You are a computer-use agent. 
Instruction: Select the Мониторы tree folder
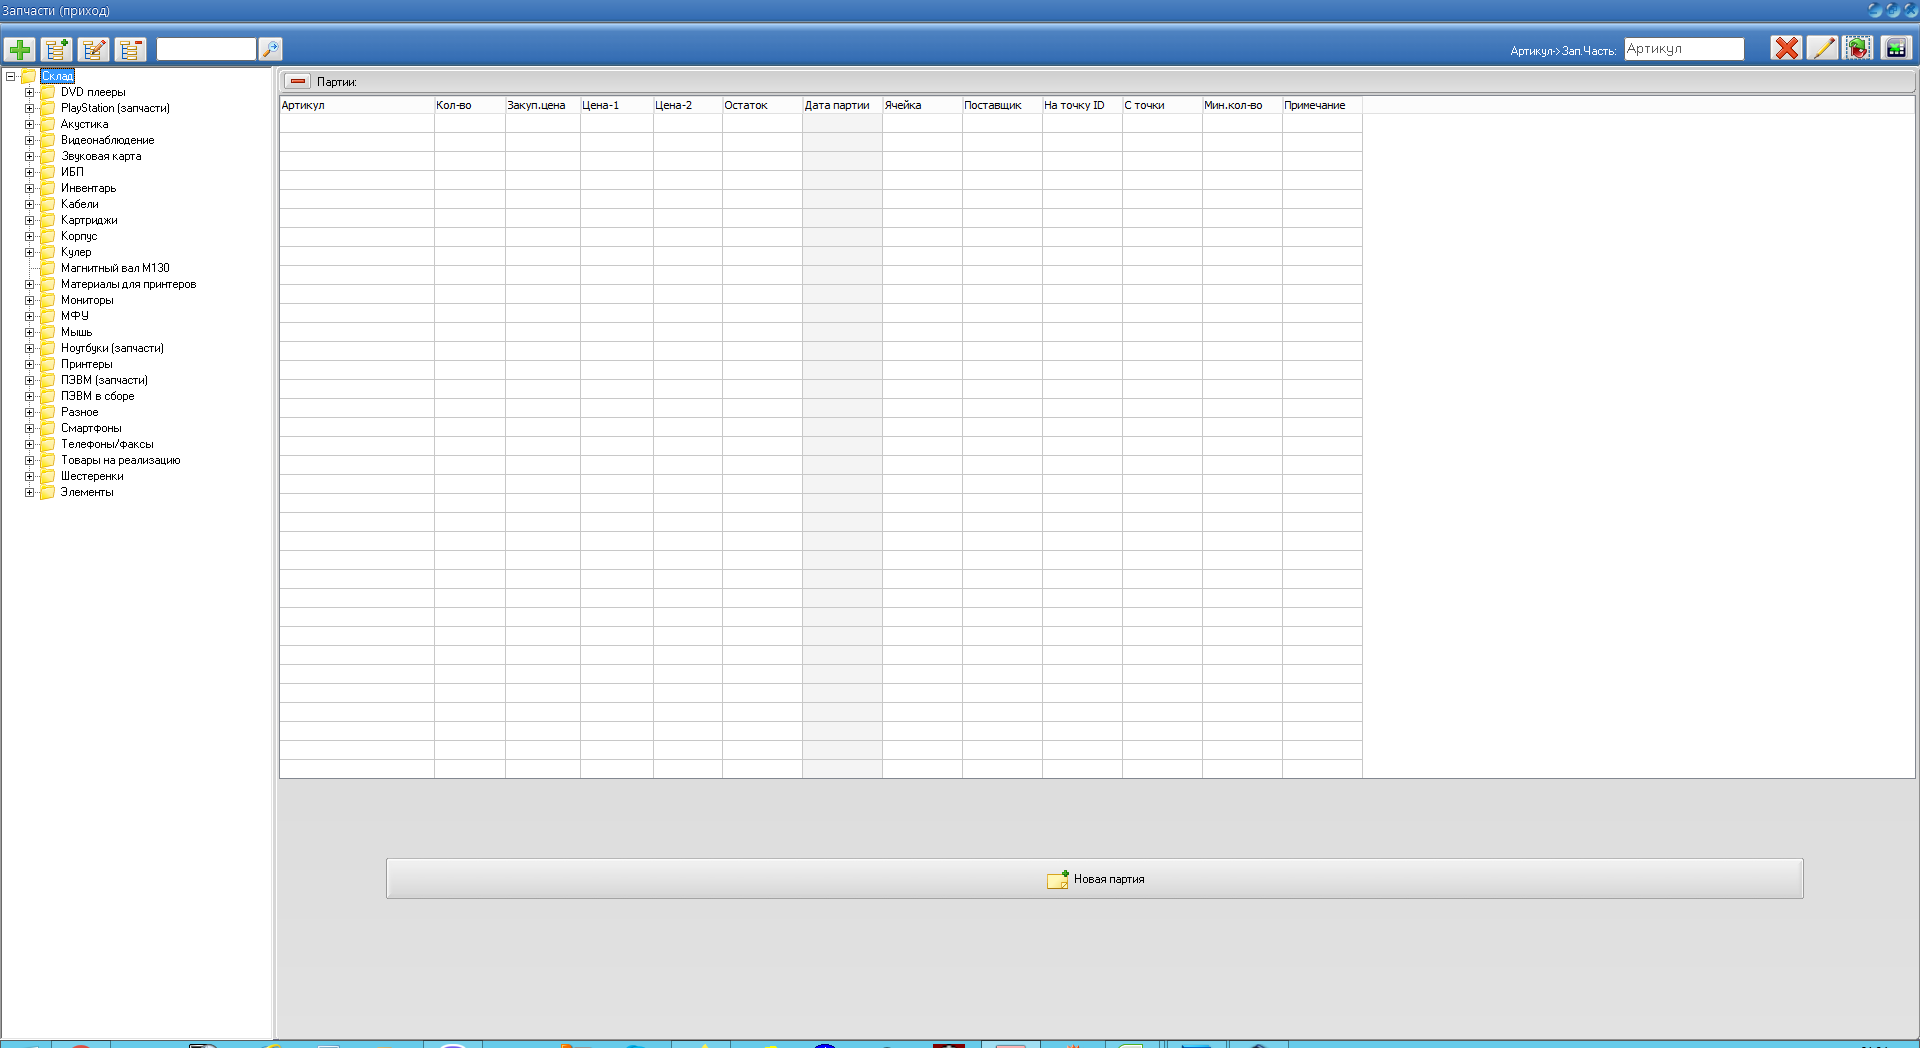pos(87,300)
